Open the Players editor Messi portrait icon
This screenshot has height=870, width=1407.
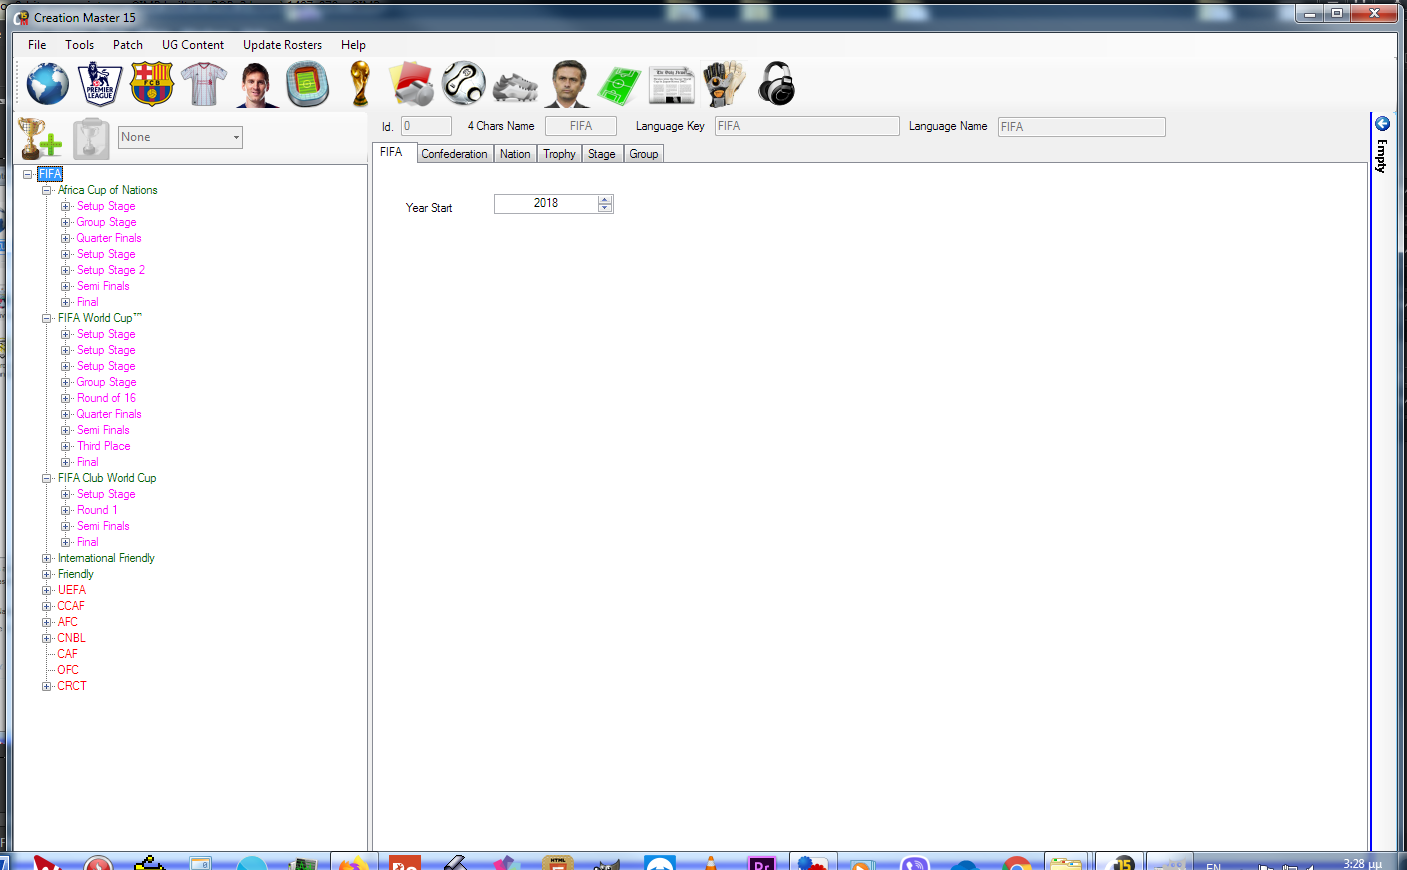point(257,84)
